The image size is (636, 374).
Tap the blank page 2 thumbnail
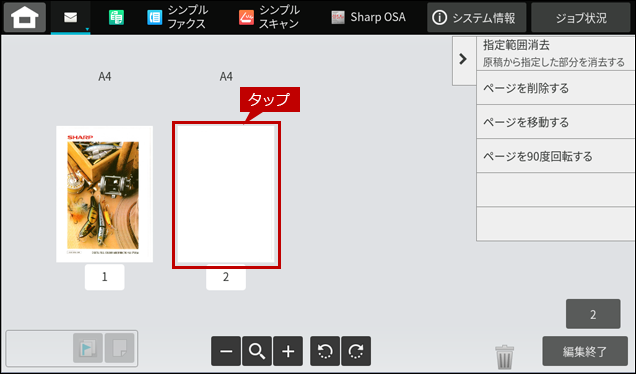click(226, 195)
